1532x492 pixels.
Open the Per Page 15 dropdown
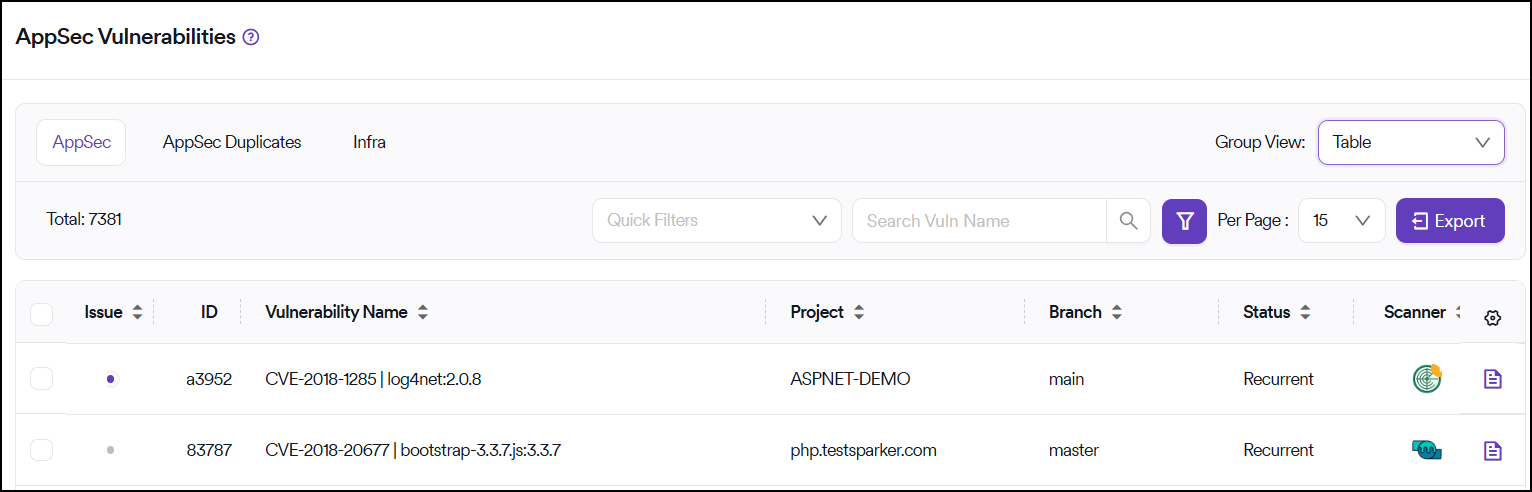1340,220
